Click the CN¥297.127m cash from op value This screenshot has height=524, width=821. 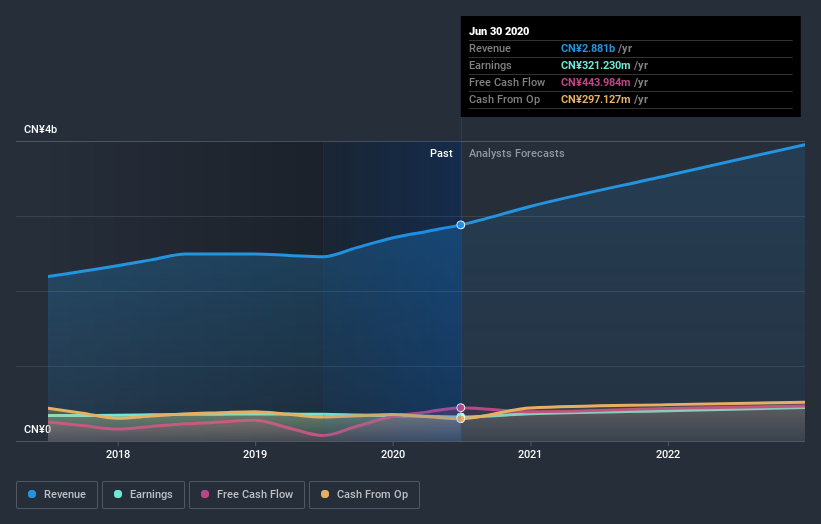click(596, 99)
